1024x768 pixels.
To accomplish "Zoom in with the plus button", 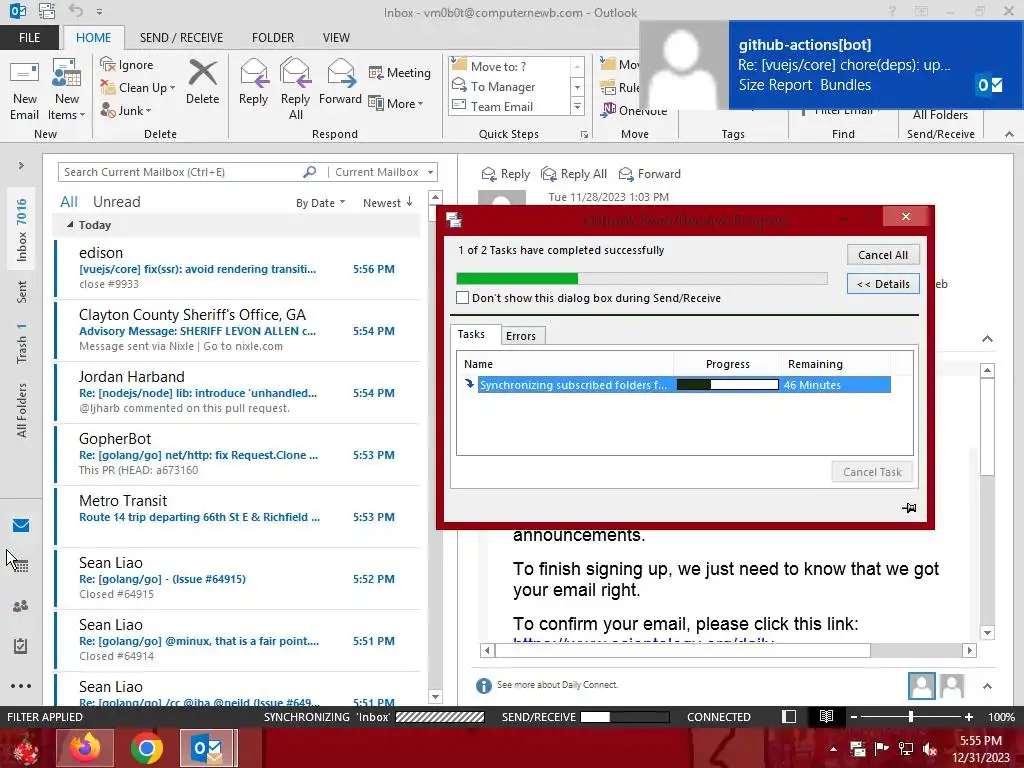I will (x=969, y=716).
